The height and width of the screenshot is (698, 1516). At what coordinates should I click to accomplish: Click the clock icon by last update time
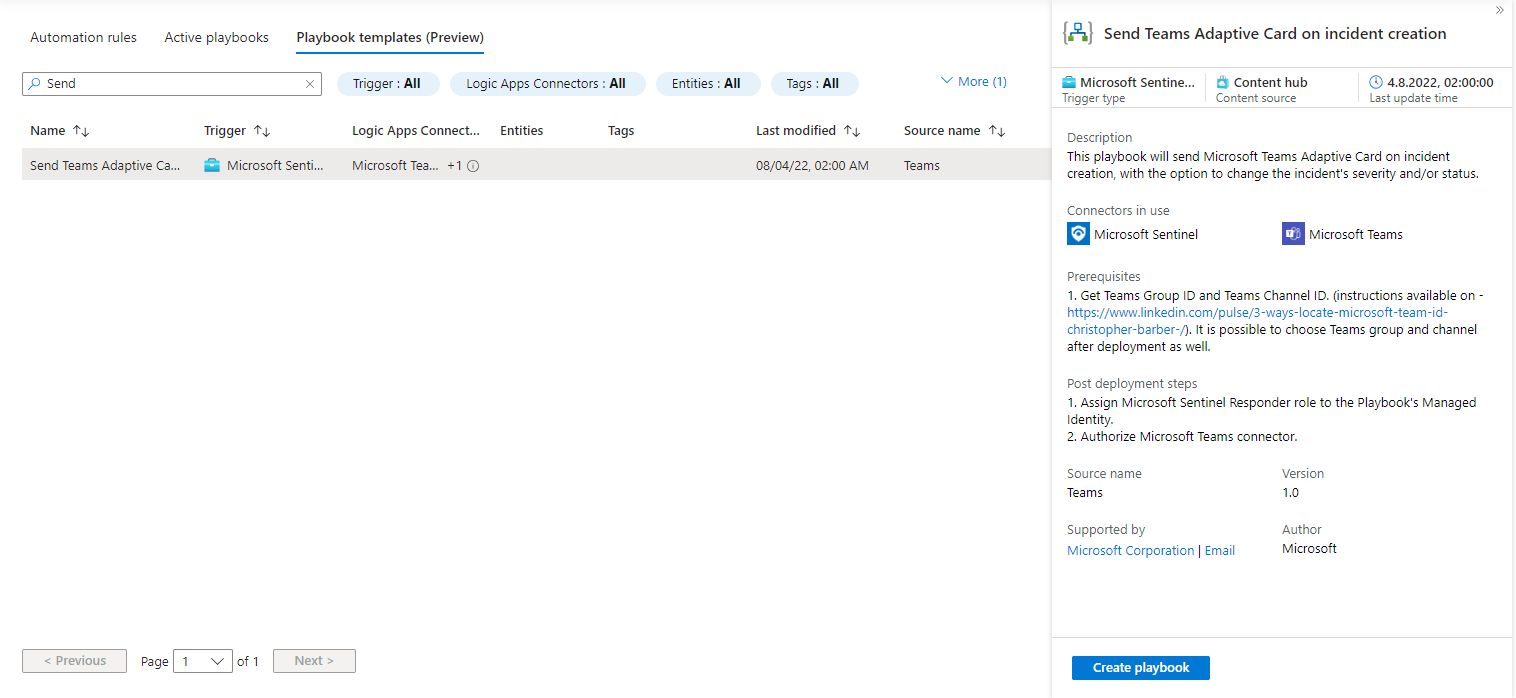tap(1376, 82)
